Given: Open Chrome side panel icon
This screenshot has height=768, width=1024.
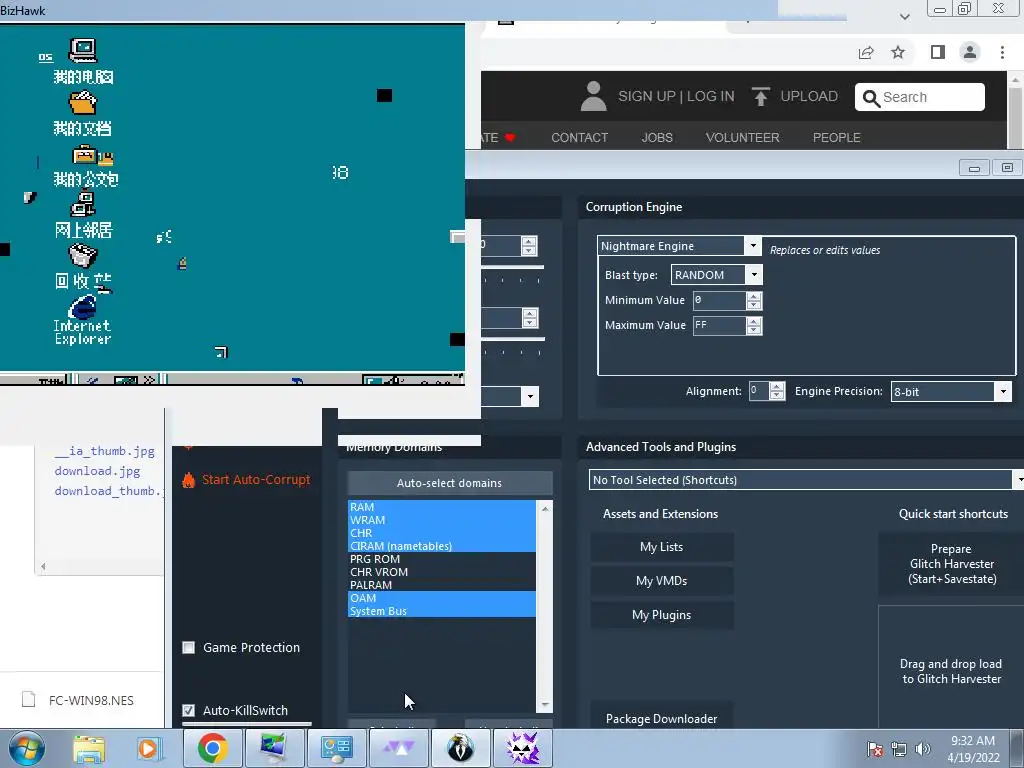Looking at the screenshot, I should click(938, 52).
